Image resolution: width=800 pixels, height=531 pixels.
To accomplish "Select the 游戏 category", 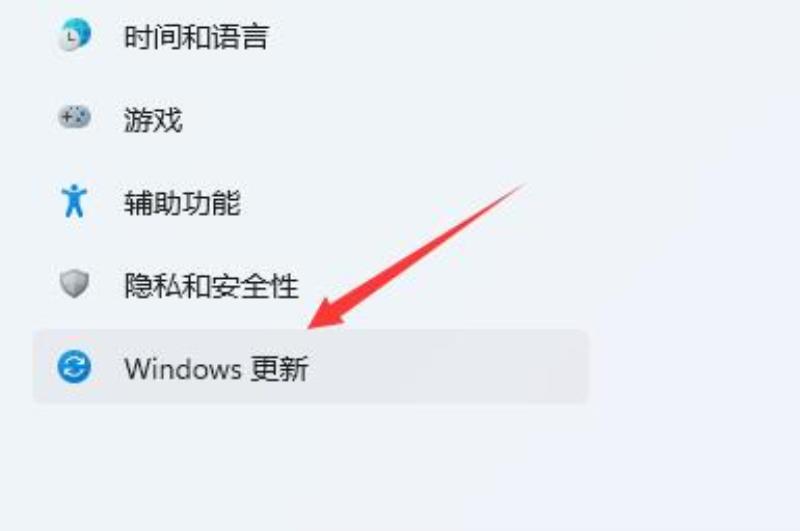I will (311, 120).
